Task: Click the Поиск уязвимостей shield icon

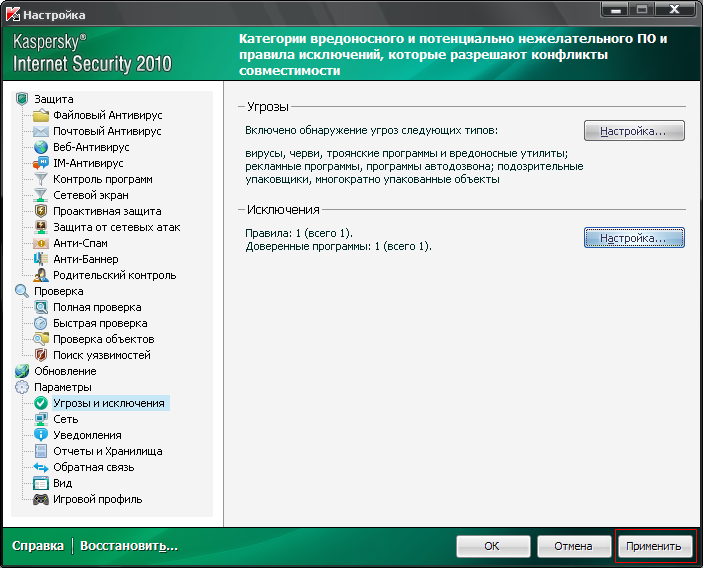Action: pyautogui.click(x=41, y=355)
